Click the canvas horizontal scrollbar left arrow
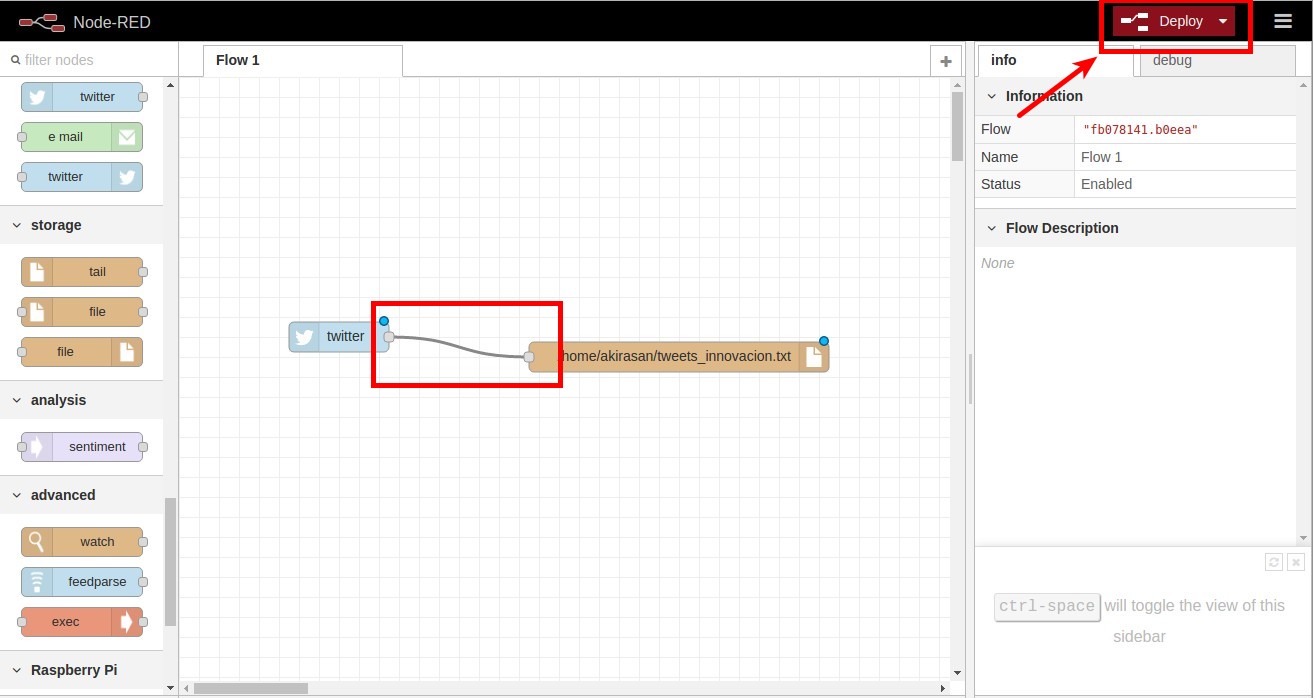The image size is (1313, 698). (x=185, y=688)
